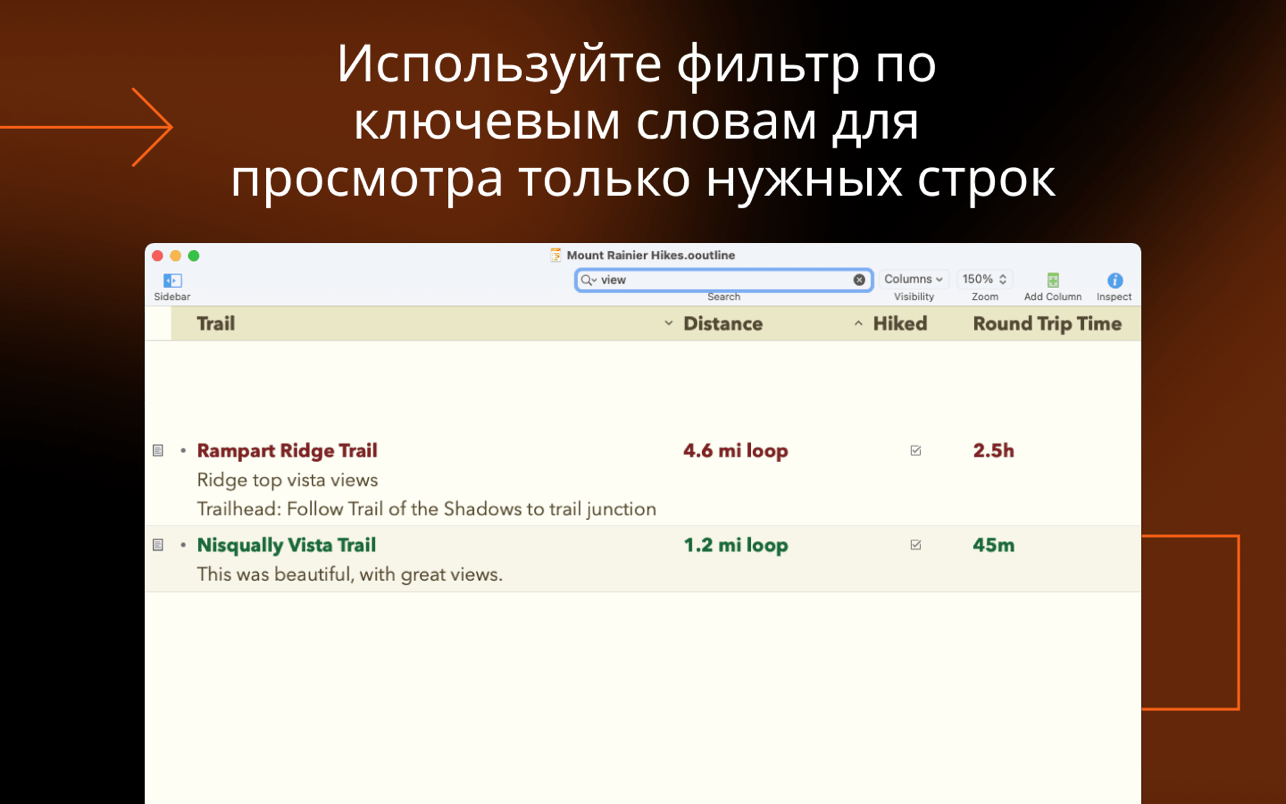Screen dimensions: 1286x804
Task: Open the 150% zoom level selector
Action: 984,280
